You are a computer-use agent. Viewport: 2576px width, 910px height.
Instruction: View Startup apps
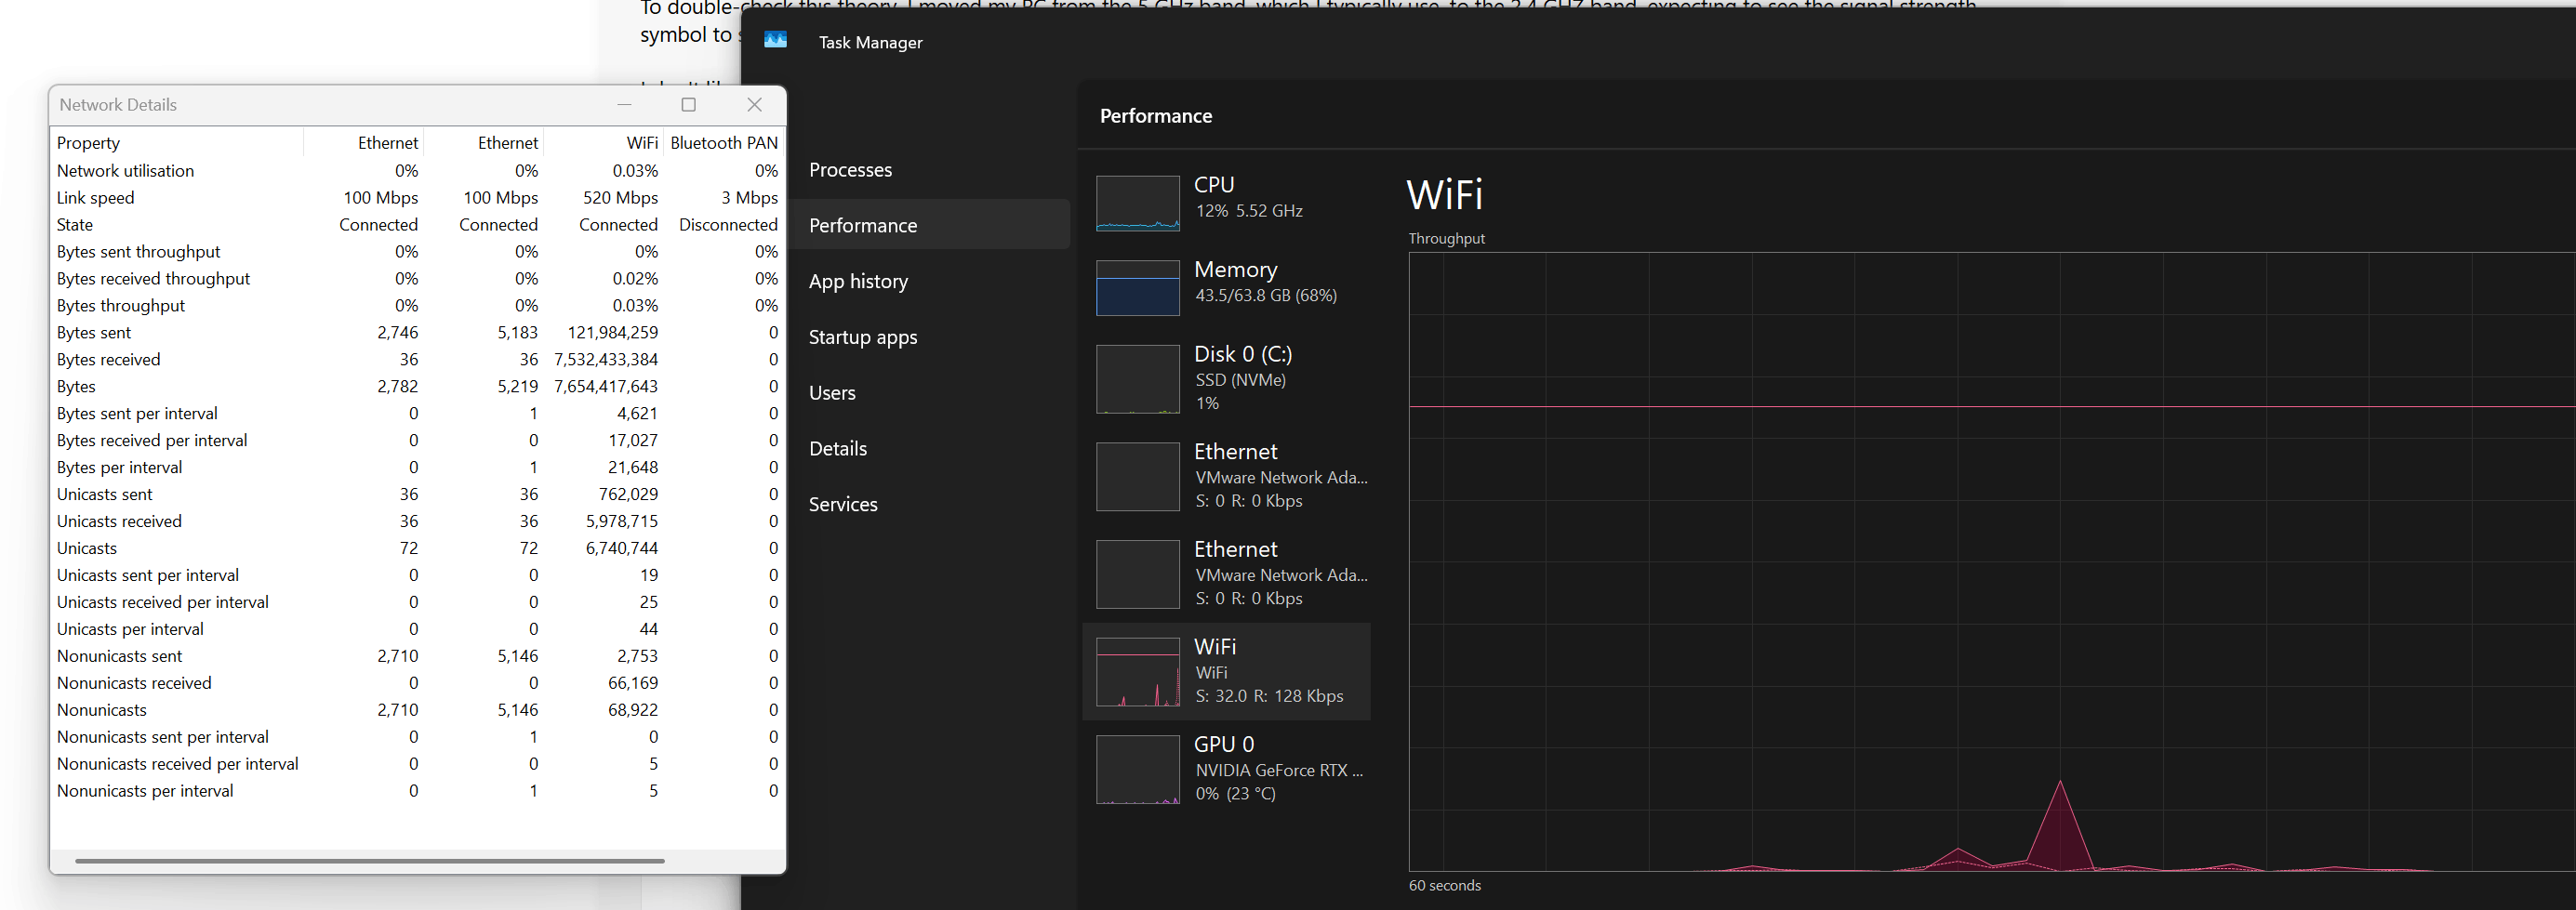(x=862, y=337)
